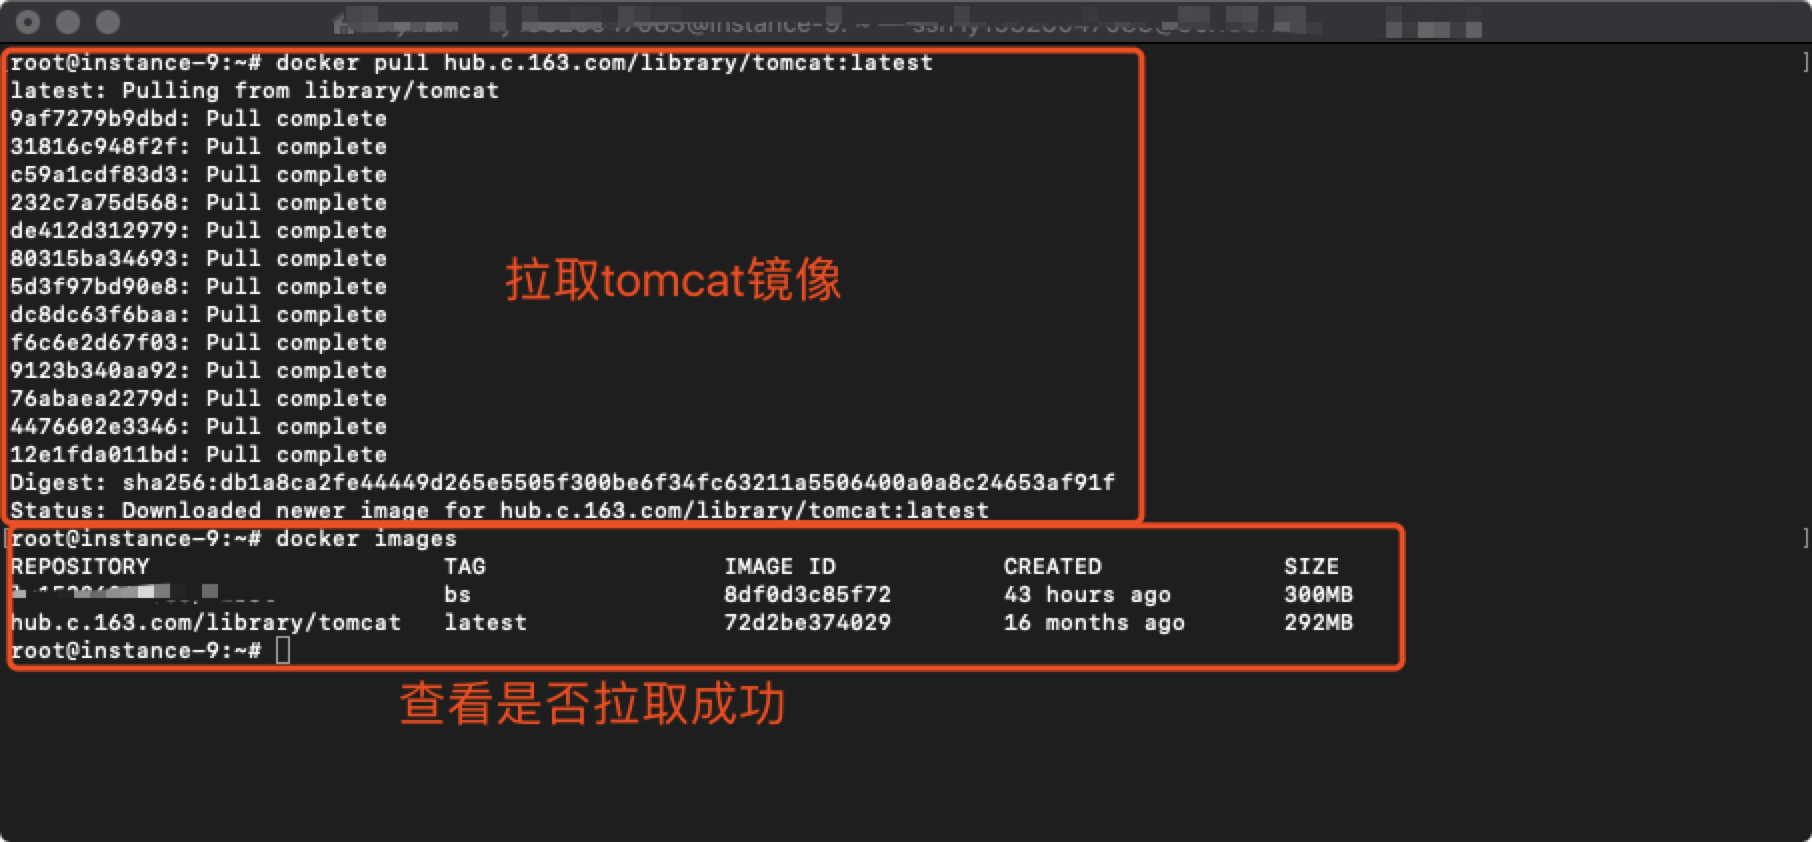The height and width of the screenshot is (842, 1812).
Task: Click layer line 9af7279b9dbd
Action: coord(198,119)
